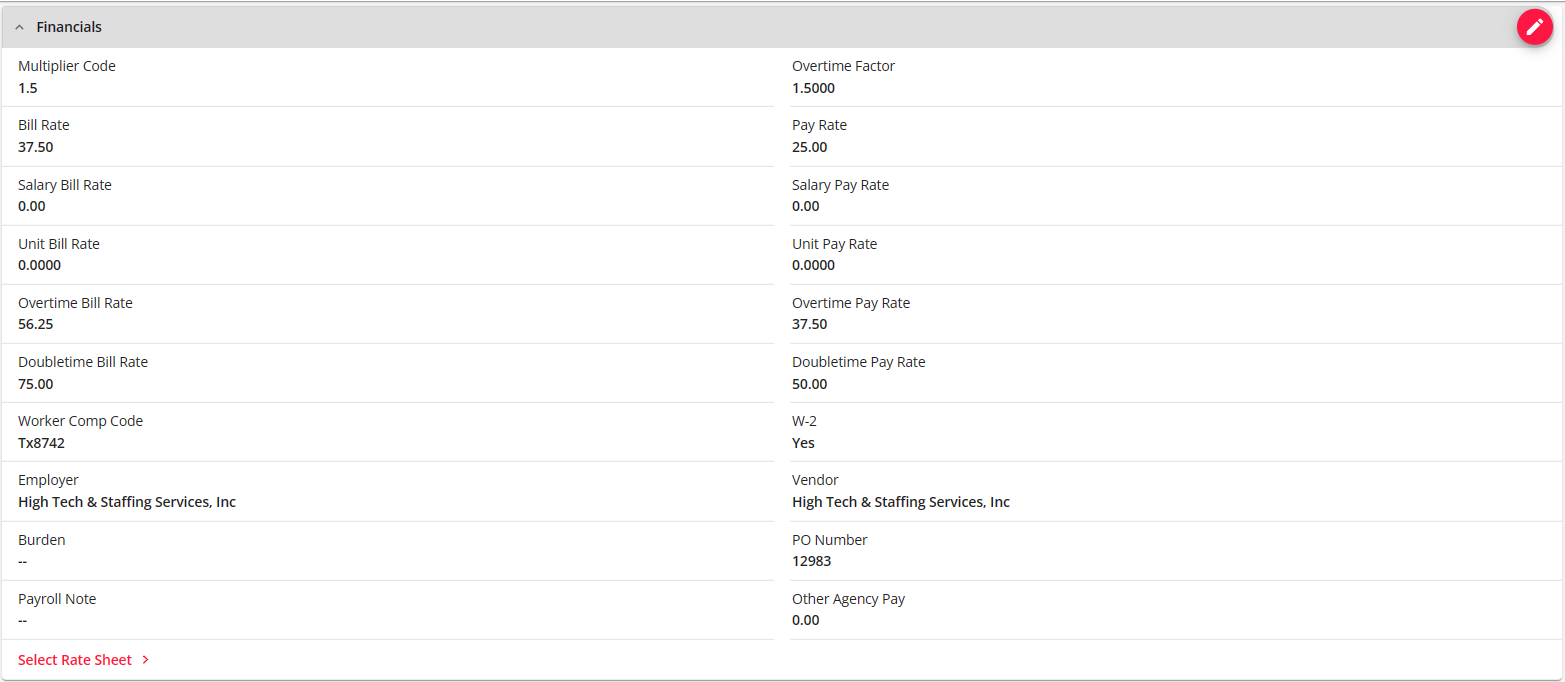This screenshot has width=1565, height=682.
Task: Click the Pay Rate value 25.00
Action: coord(809,147)
